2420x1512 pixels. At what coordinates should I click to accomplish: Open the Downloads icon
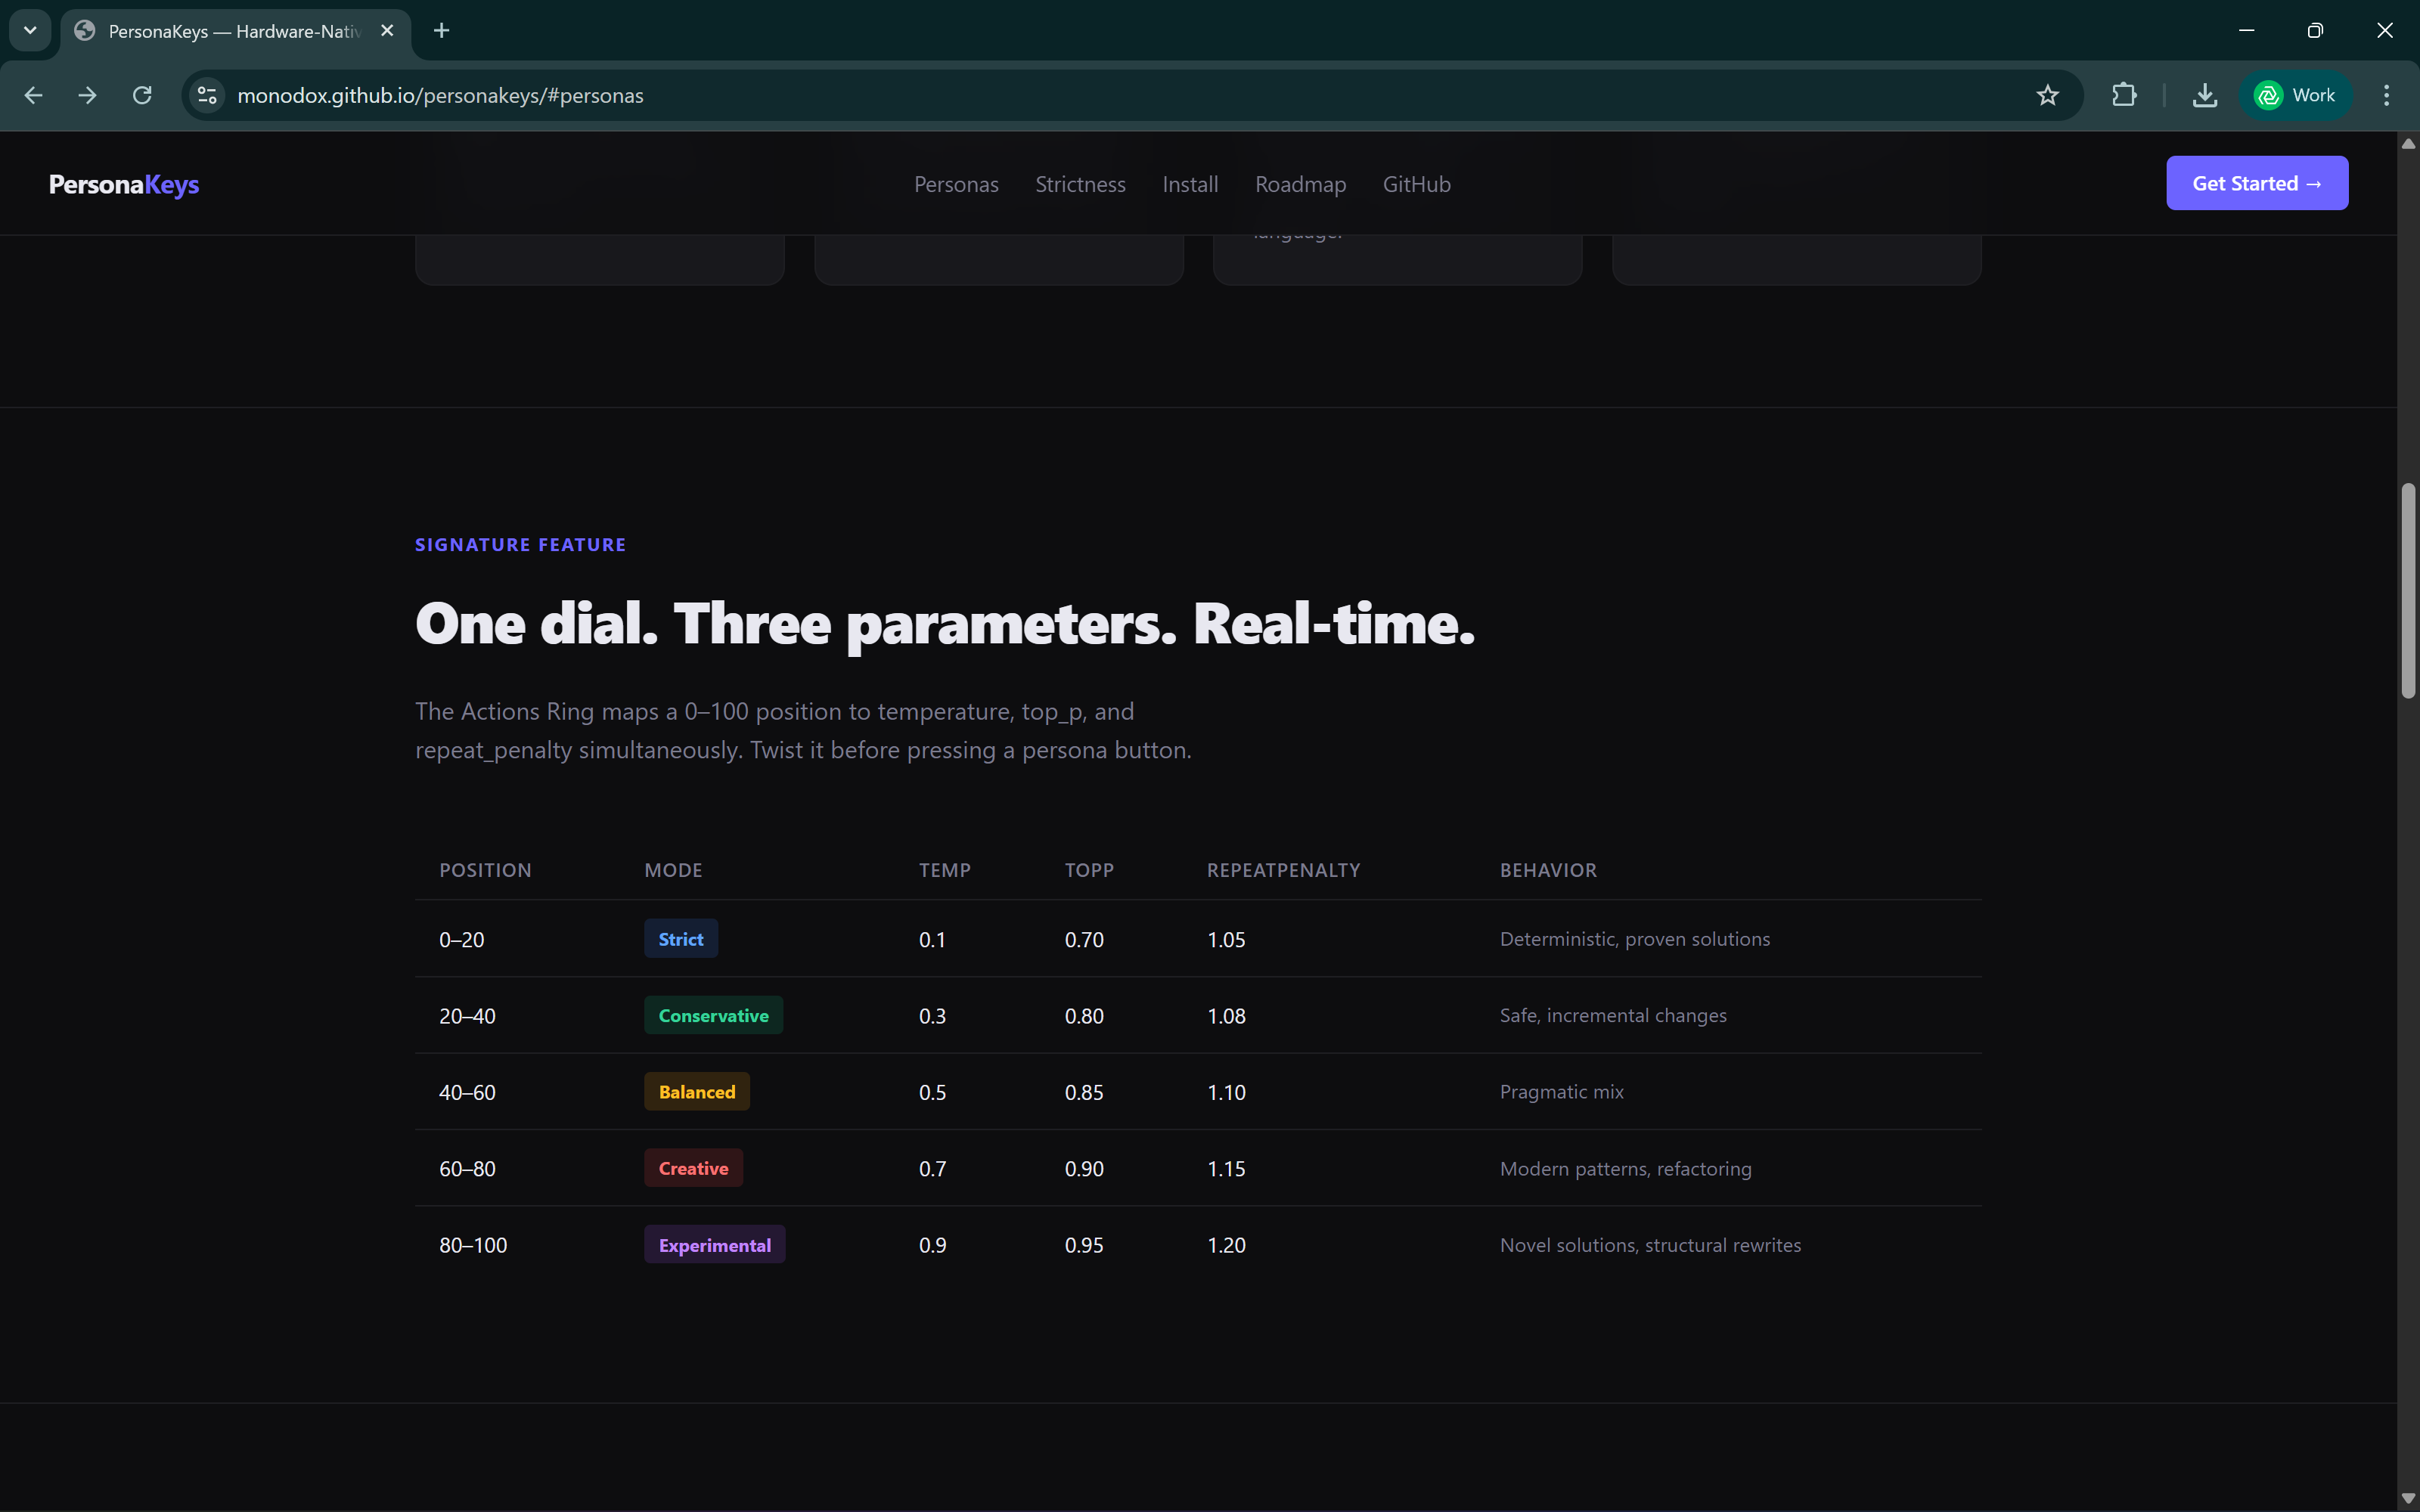click(x=2204, y=95)
